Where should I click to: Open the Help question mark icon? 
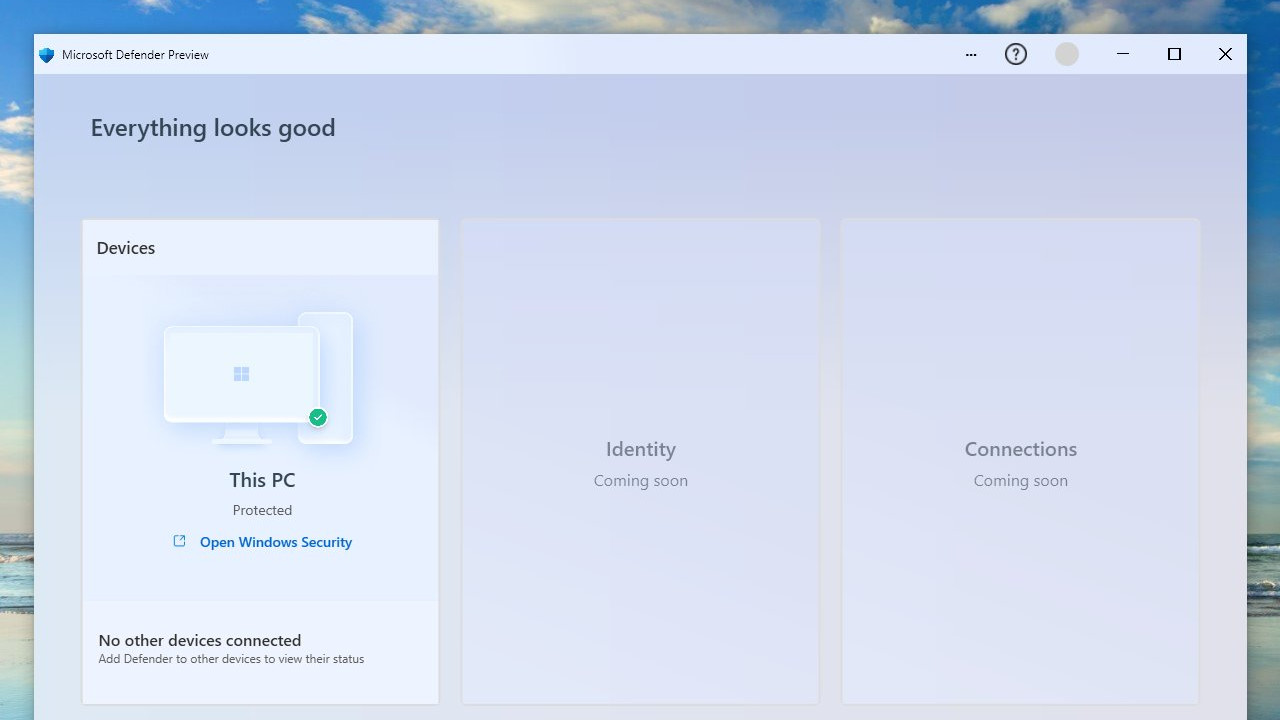click(1015, 54)
